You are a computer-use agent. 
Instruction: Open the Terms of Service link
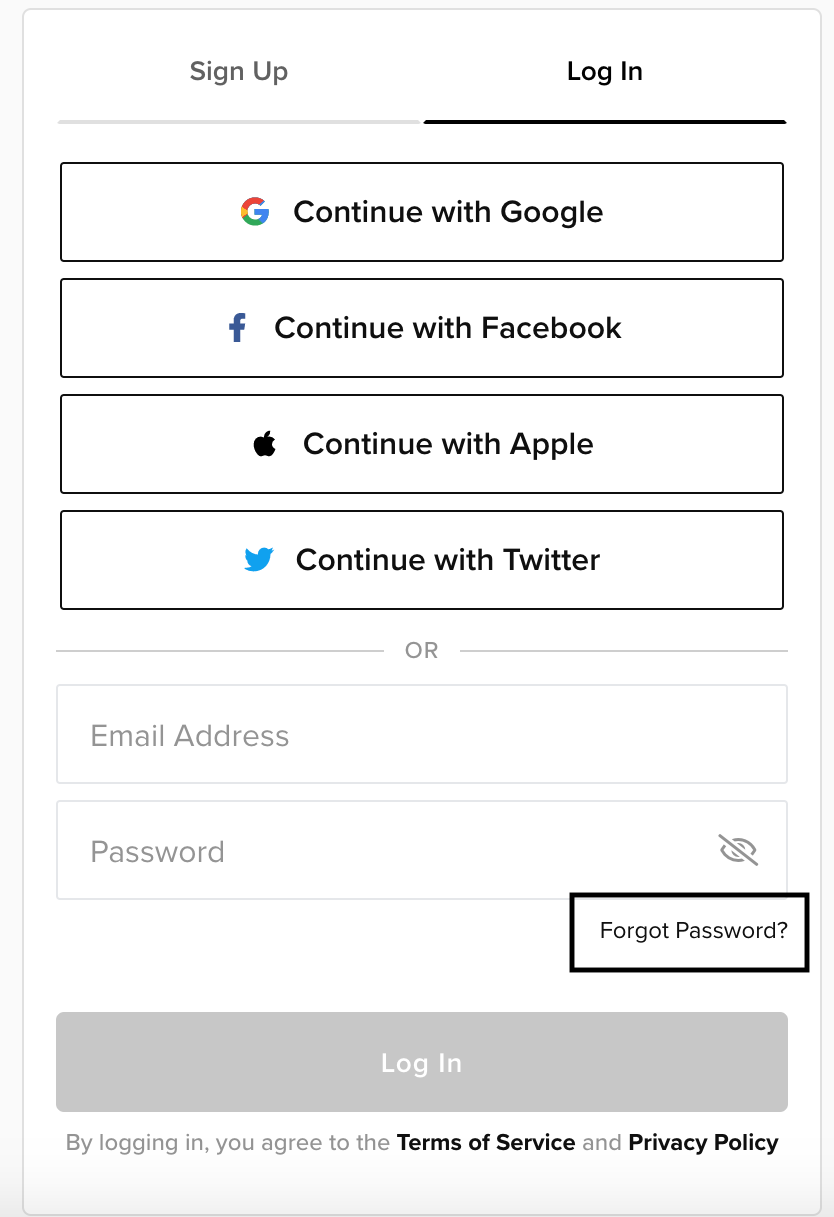(x=486, y=1142)
